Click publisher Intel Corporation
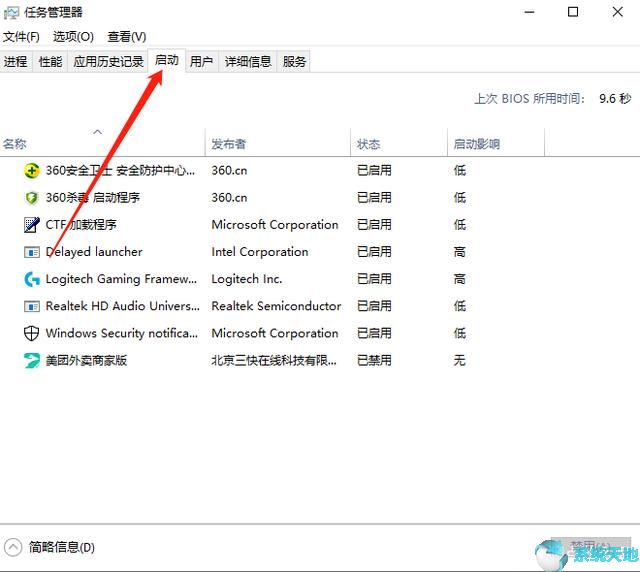This screenshot has height=572, width=640. (x=260, y=252)
